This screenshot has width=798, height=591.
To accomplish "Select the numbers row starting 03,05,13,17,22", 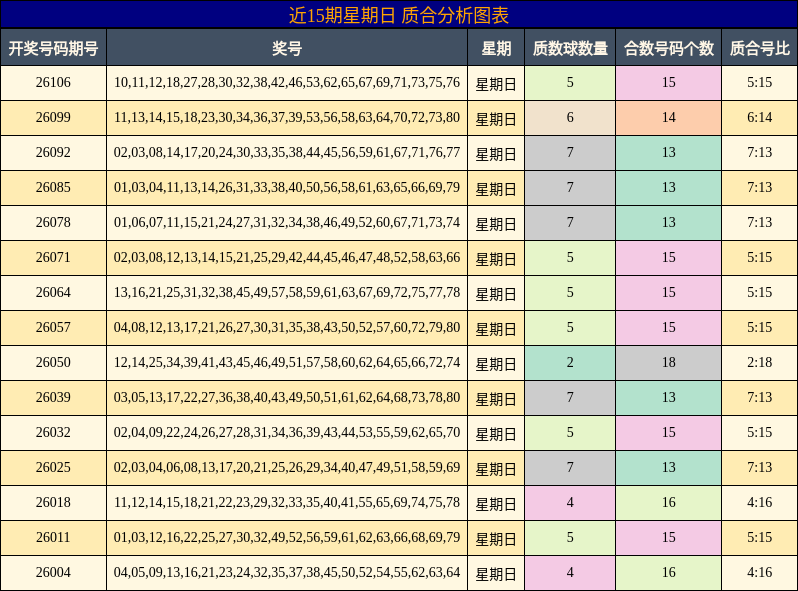I will (287, 398).
